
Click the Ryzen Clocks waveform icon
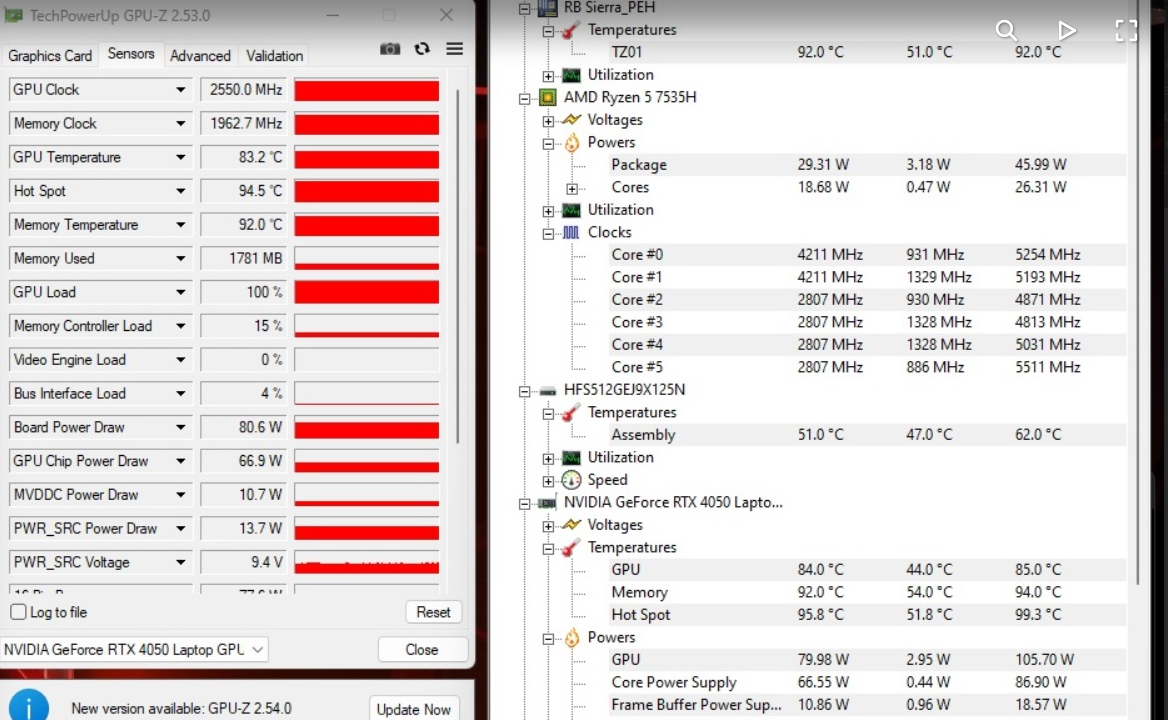coord(571,232)
